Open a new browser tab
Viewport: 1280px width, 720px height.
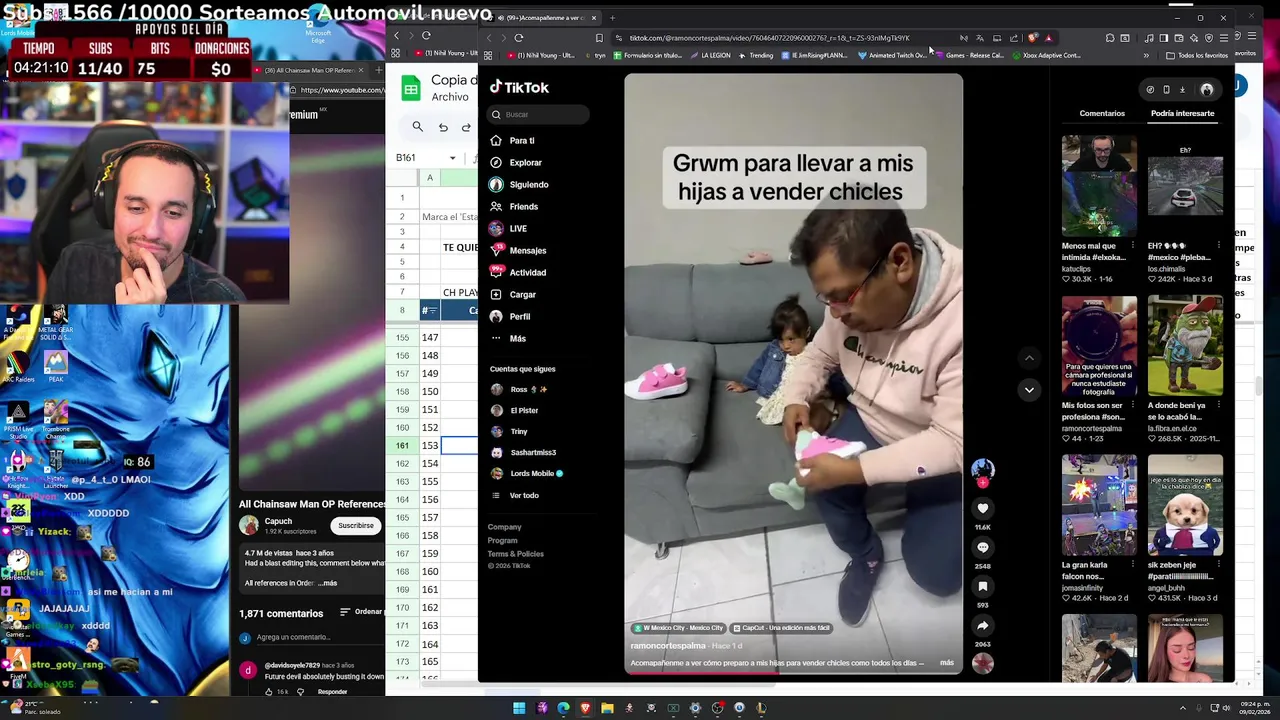pyautogui.click(x=612, y=17)
